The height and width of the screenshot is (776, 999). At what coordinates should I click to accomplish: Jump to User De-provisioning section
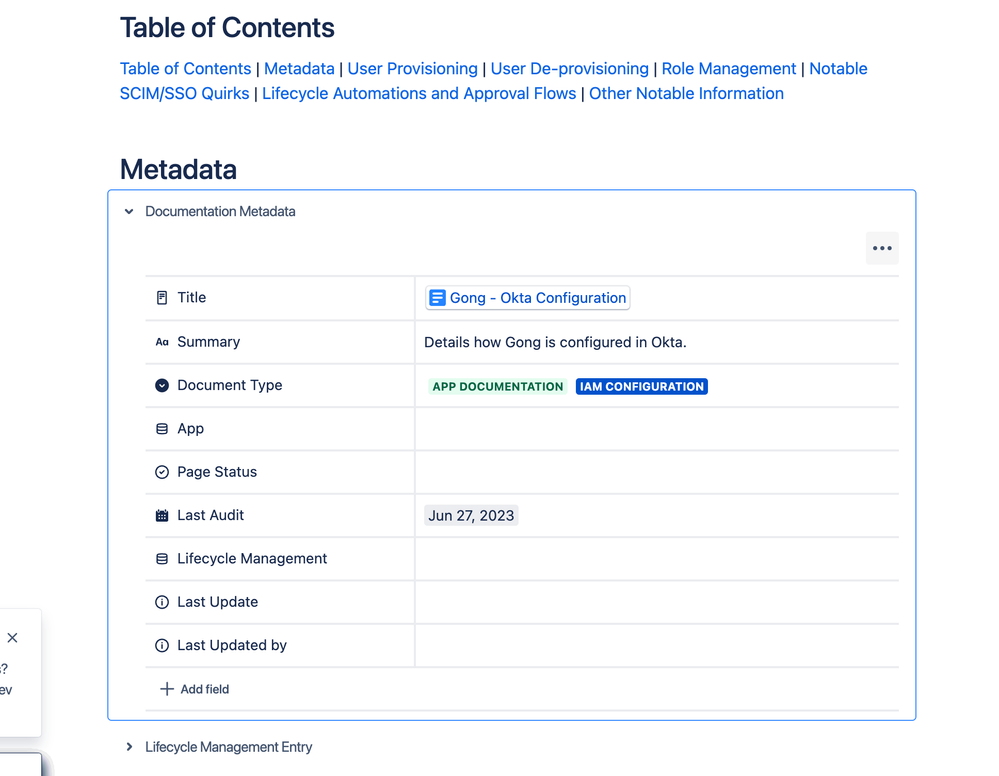(x=570, y=69)
